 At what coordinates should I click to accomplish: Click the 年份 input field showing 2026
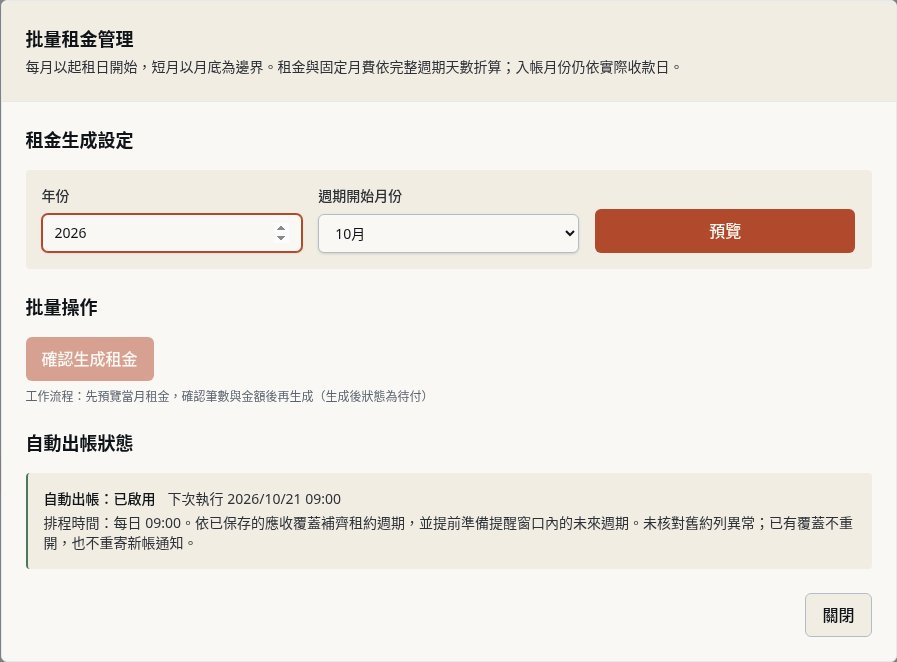click(172, 233)
